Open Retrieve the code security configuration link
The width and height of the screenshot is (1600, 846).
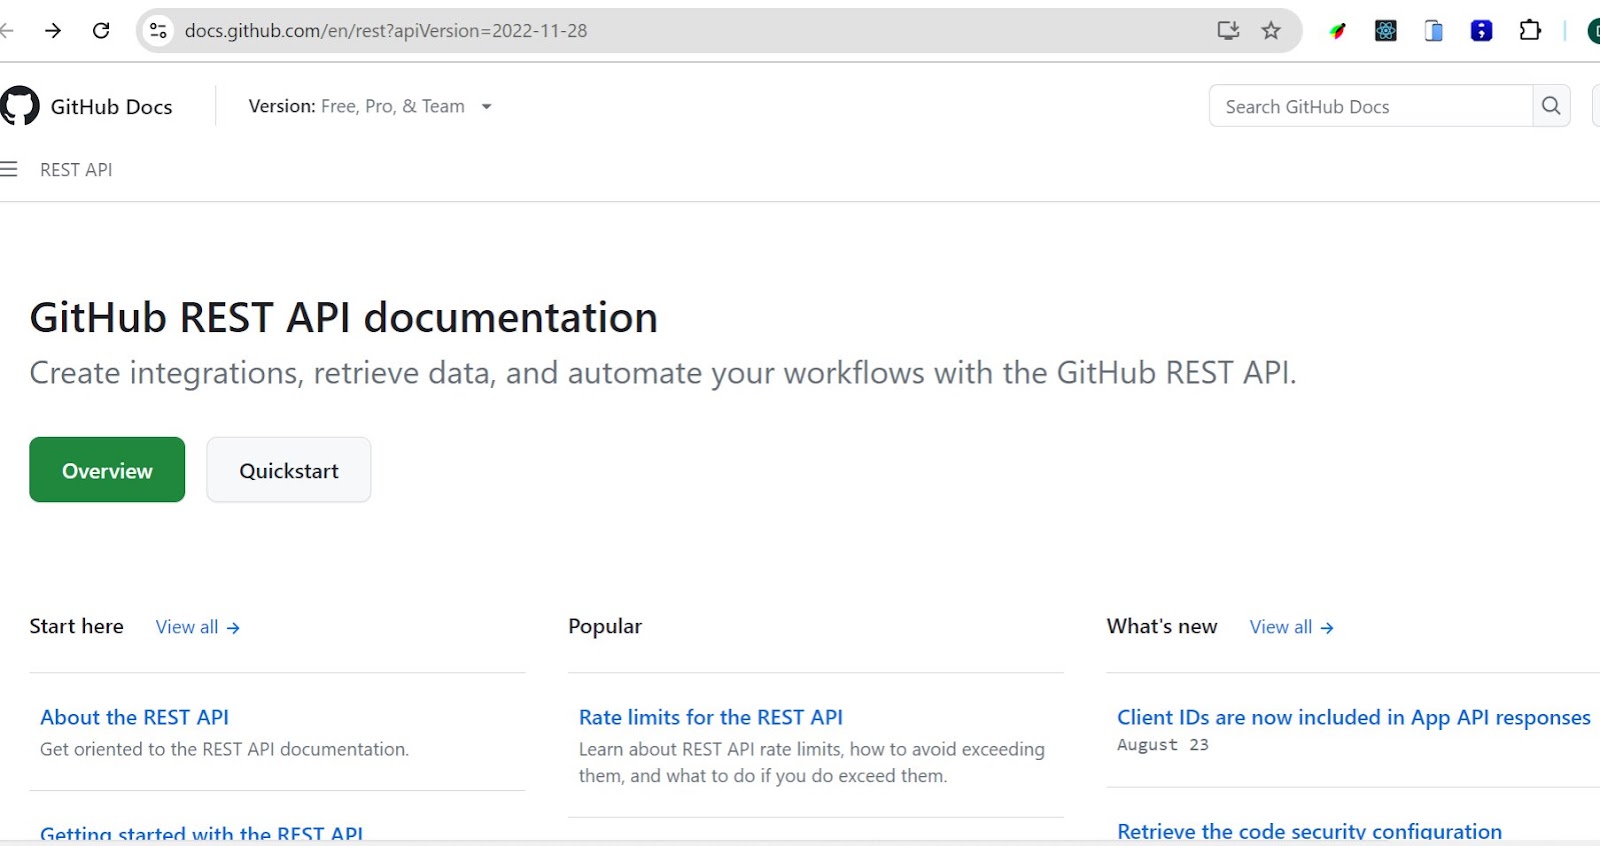[x=1309, y=831]
